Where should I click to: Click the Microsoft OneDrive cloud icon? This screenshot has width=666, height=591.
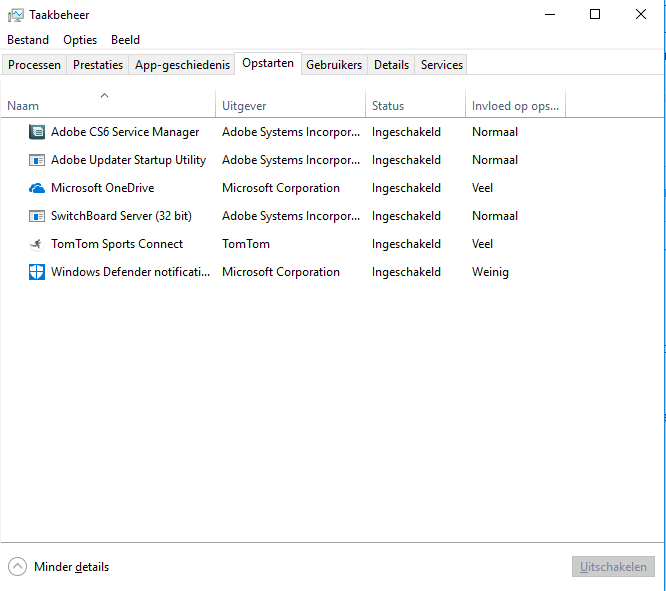pyautogui.click(x=37, y=188)
